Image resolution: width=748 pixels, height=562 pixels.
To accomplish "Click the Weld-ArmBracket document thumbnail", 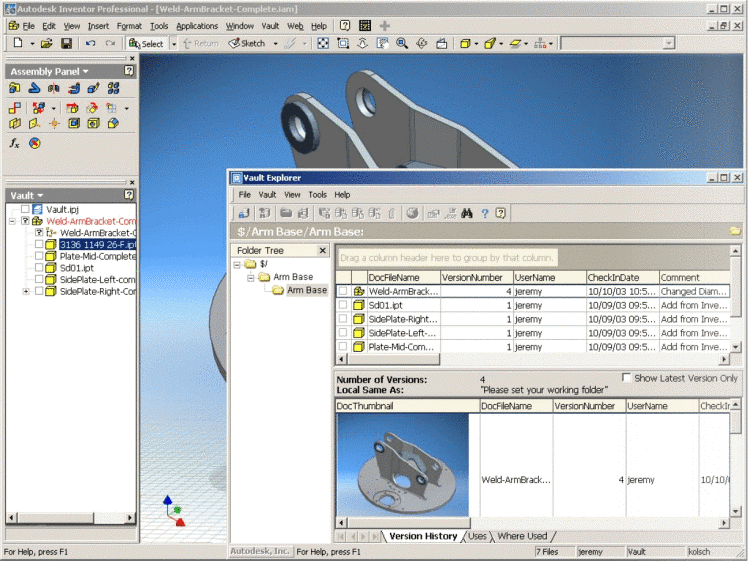I will click(x=403, y=465).
